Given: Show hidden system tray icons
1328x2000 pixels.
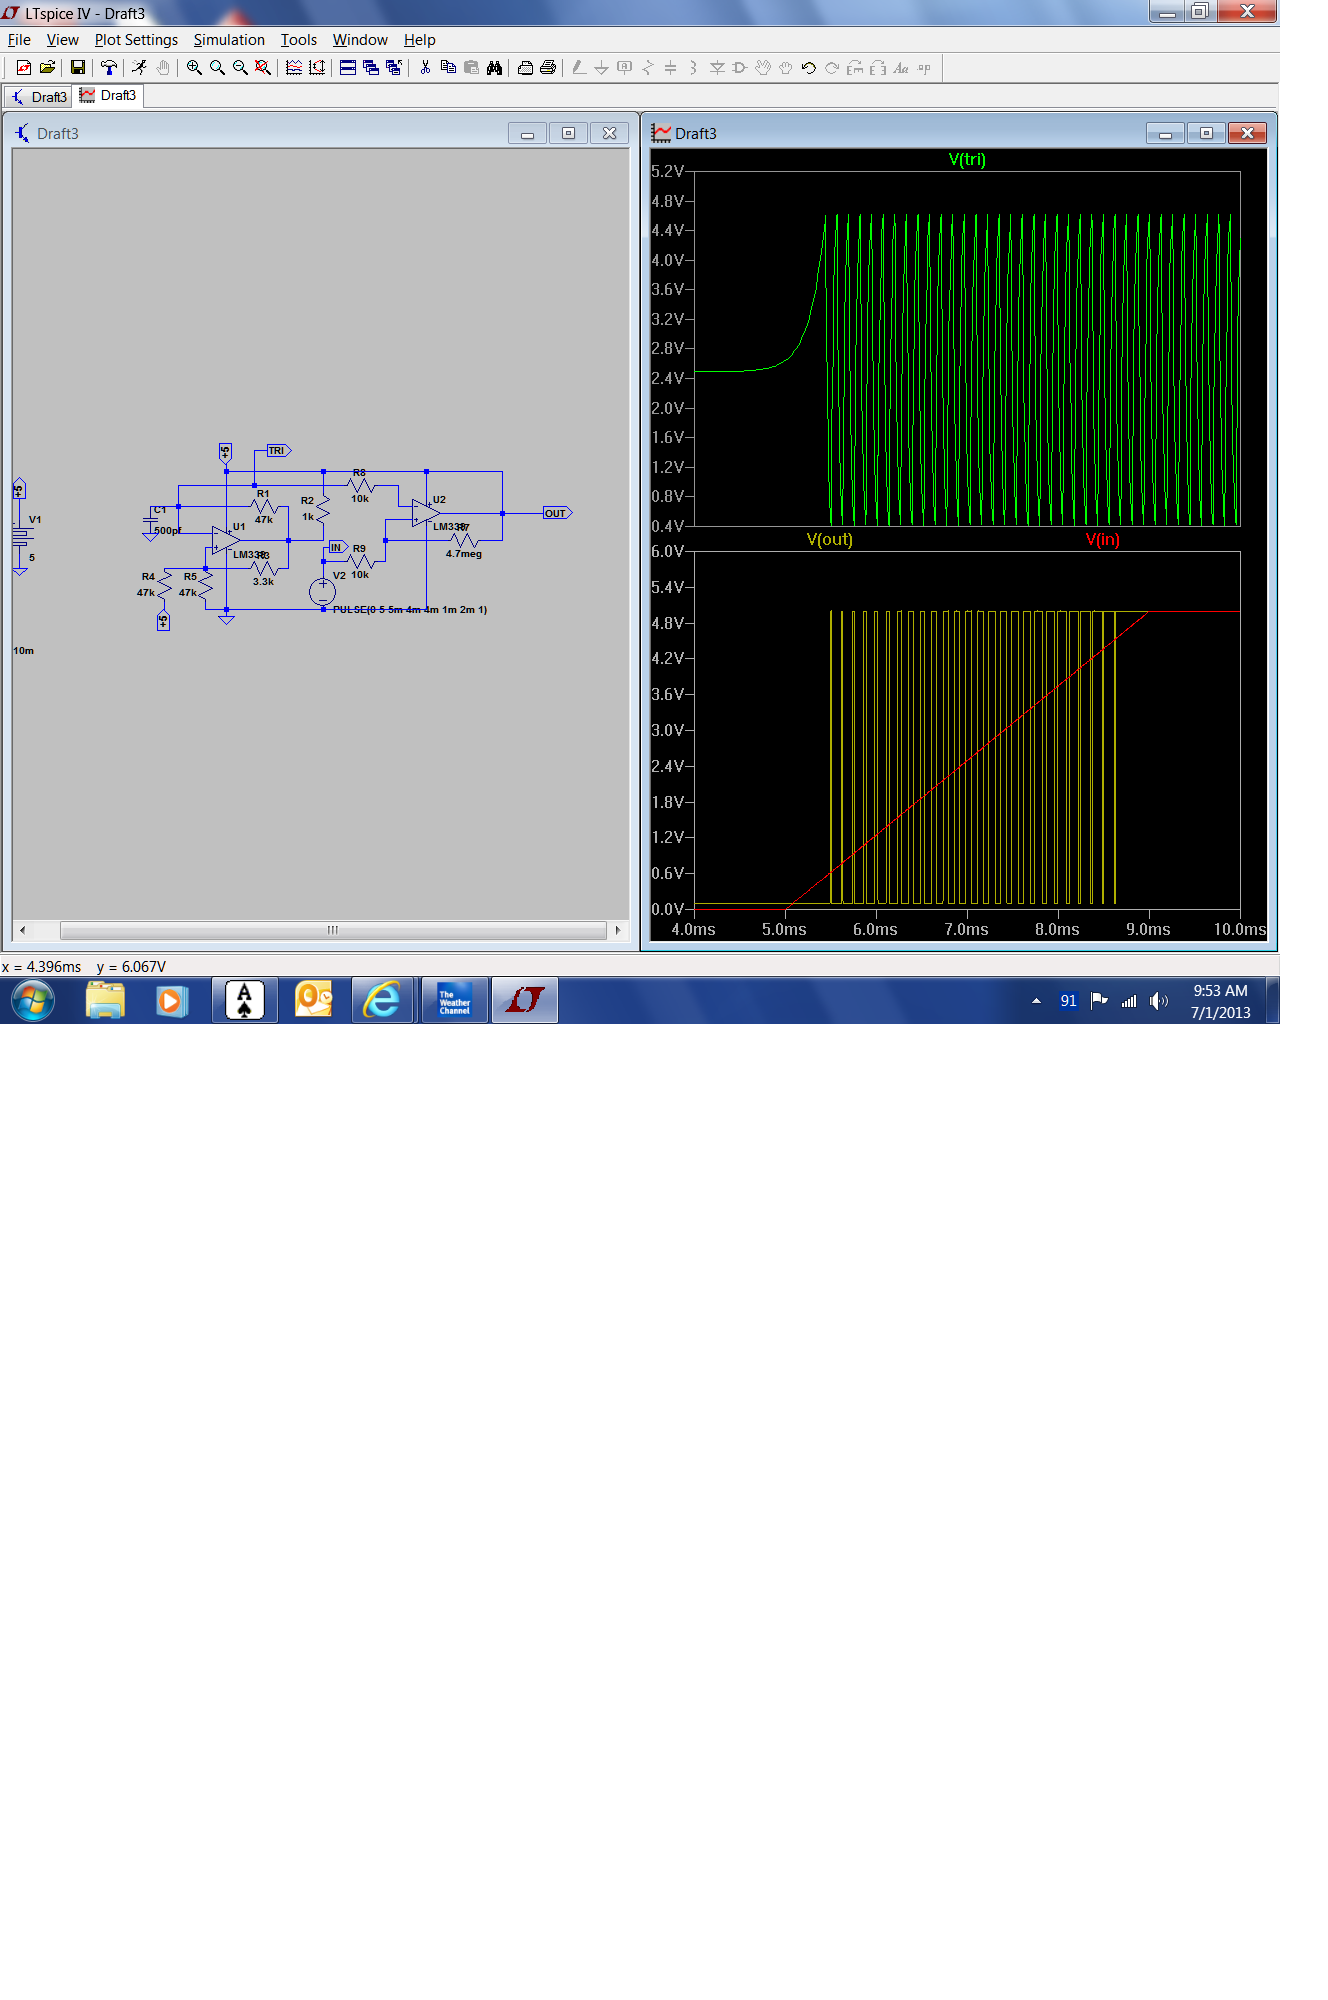Looking at the screenshot, I should click(x=1036, y=1001).
